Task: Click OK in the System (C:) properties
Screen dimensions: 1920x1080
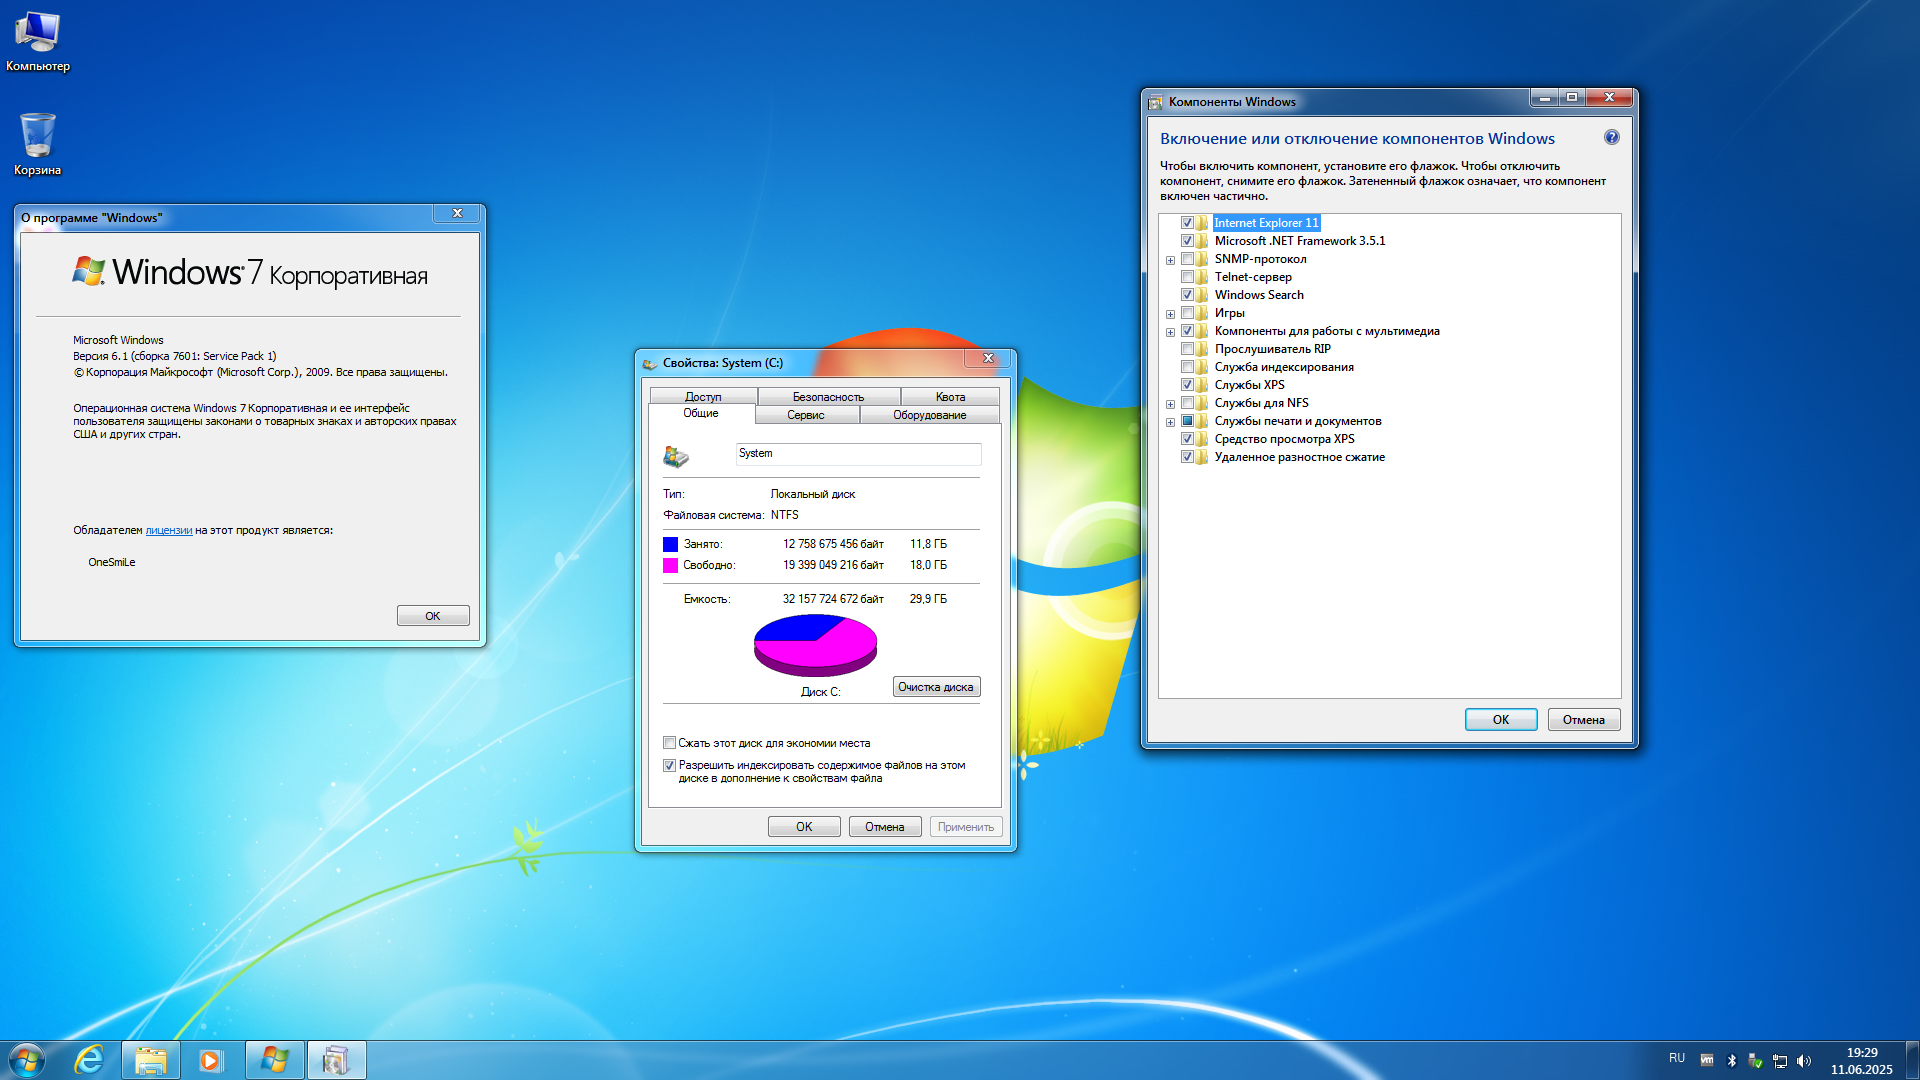Action: 804,827
